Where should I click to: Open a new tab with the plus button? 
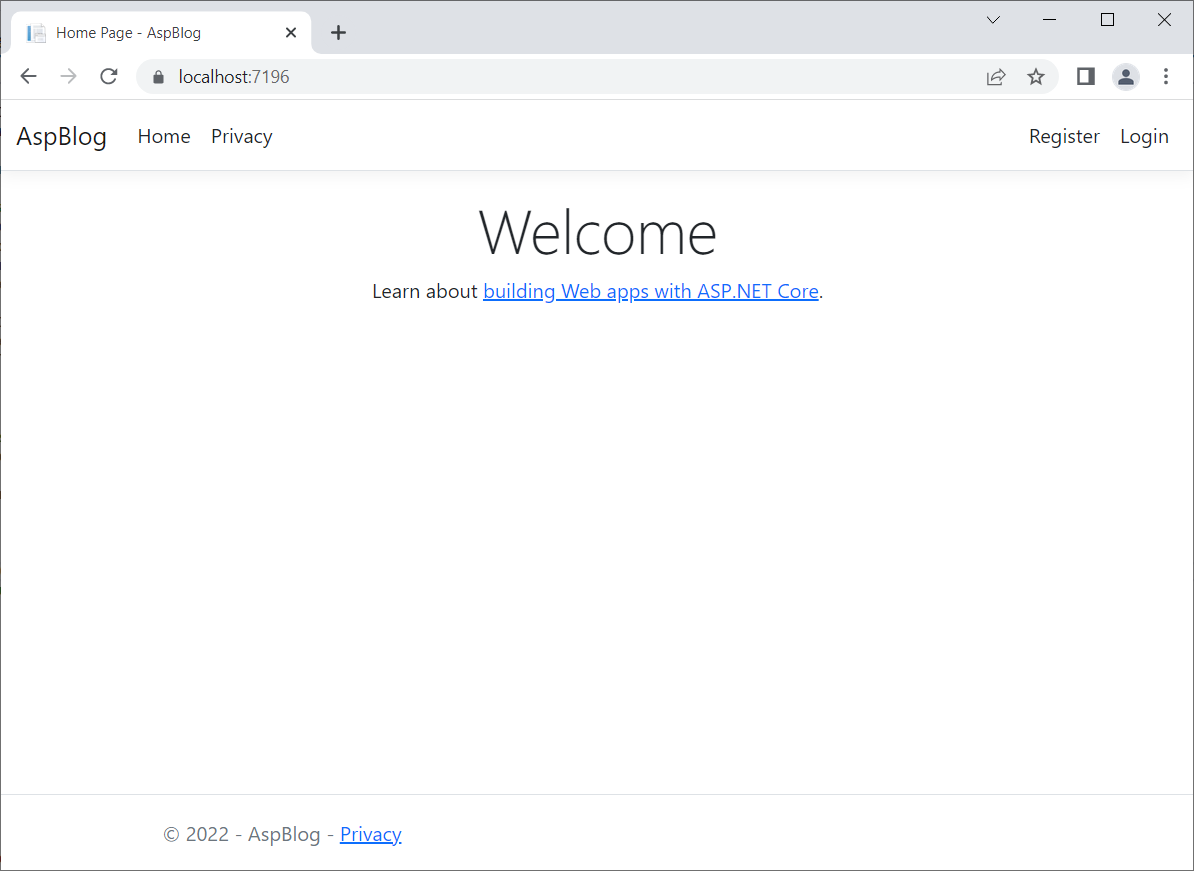(338, 32)
